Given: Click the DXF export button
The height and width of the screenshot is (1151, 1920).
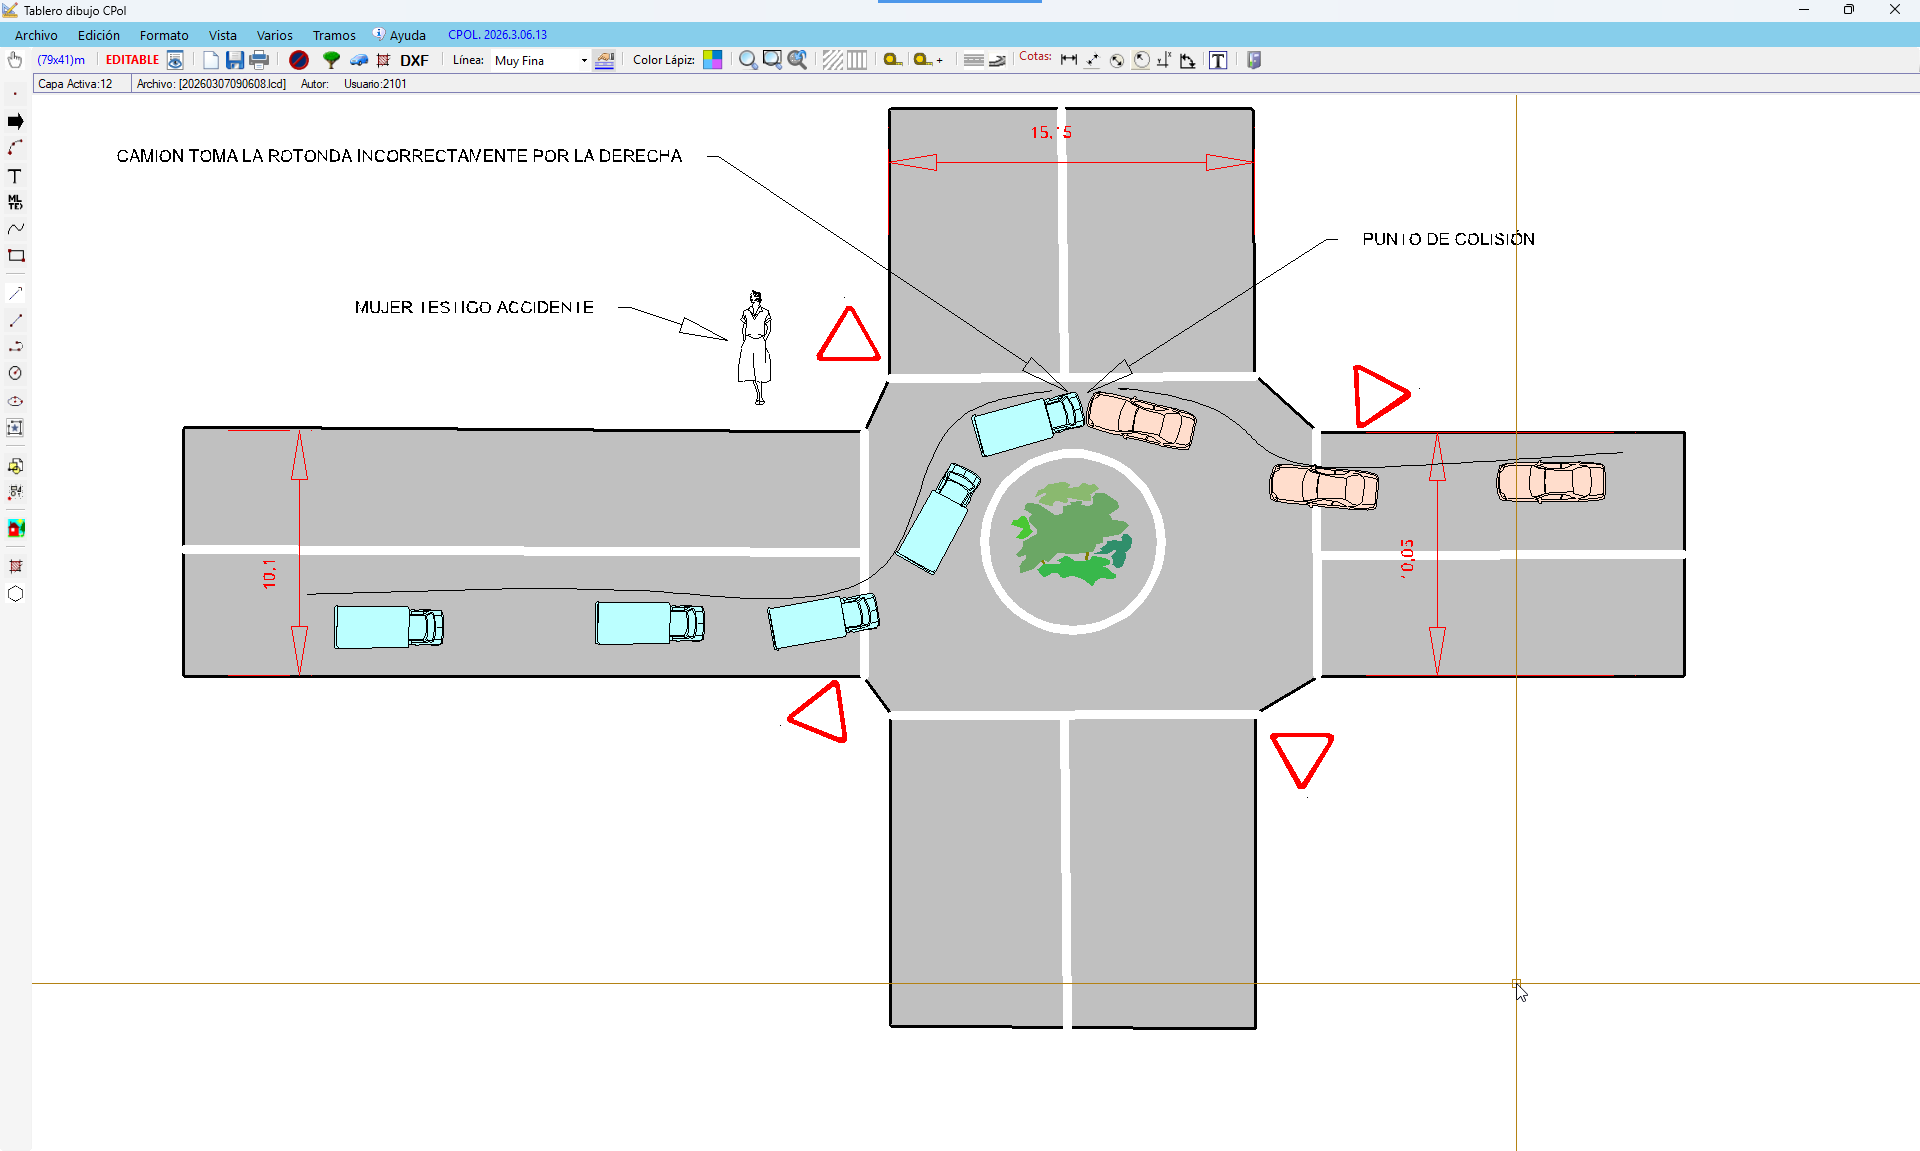Looking at the screenshot, I should [x=414, y=60].
